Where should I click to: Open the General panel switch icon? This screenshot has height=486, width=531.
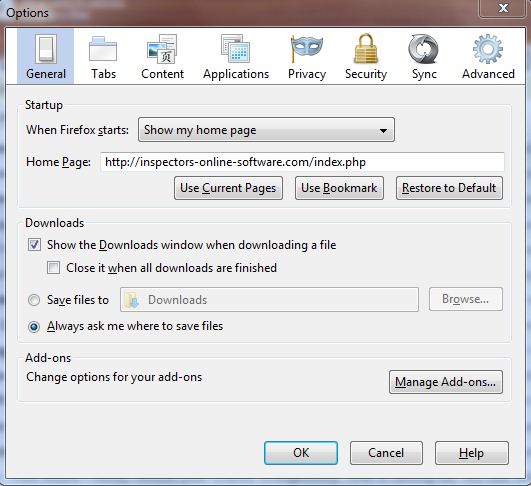pyautogui.click(x=45, y=49)
